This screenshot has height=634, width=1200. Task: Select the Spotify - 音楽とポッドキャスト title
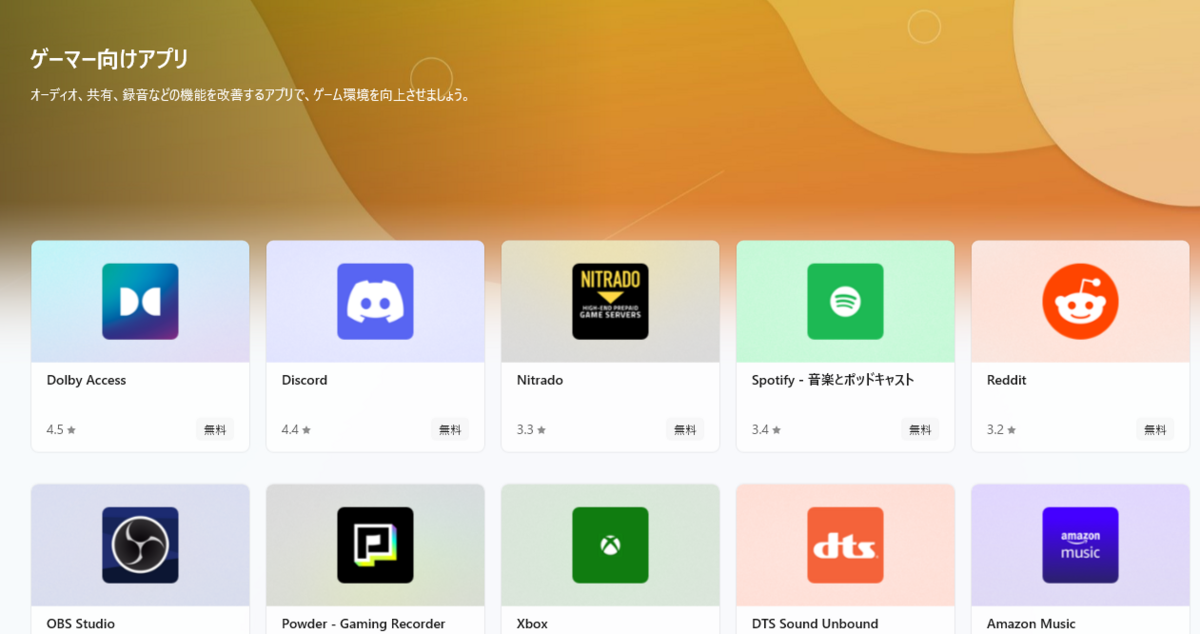point(833,380)
